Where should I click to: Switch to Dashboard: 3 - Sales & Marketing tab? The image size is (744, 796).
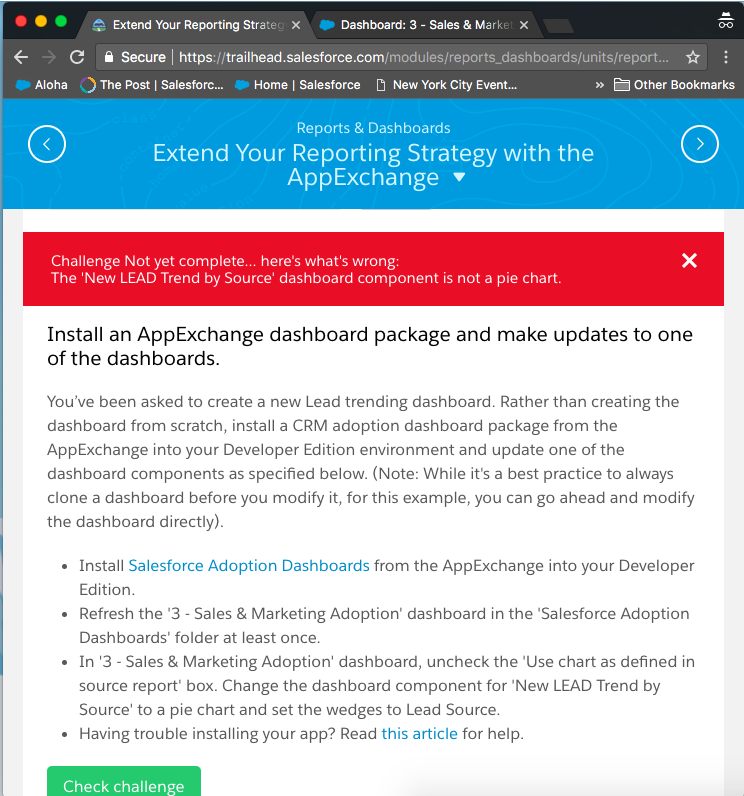click(x=426, y=25)
